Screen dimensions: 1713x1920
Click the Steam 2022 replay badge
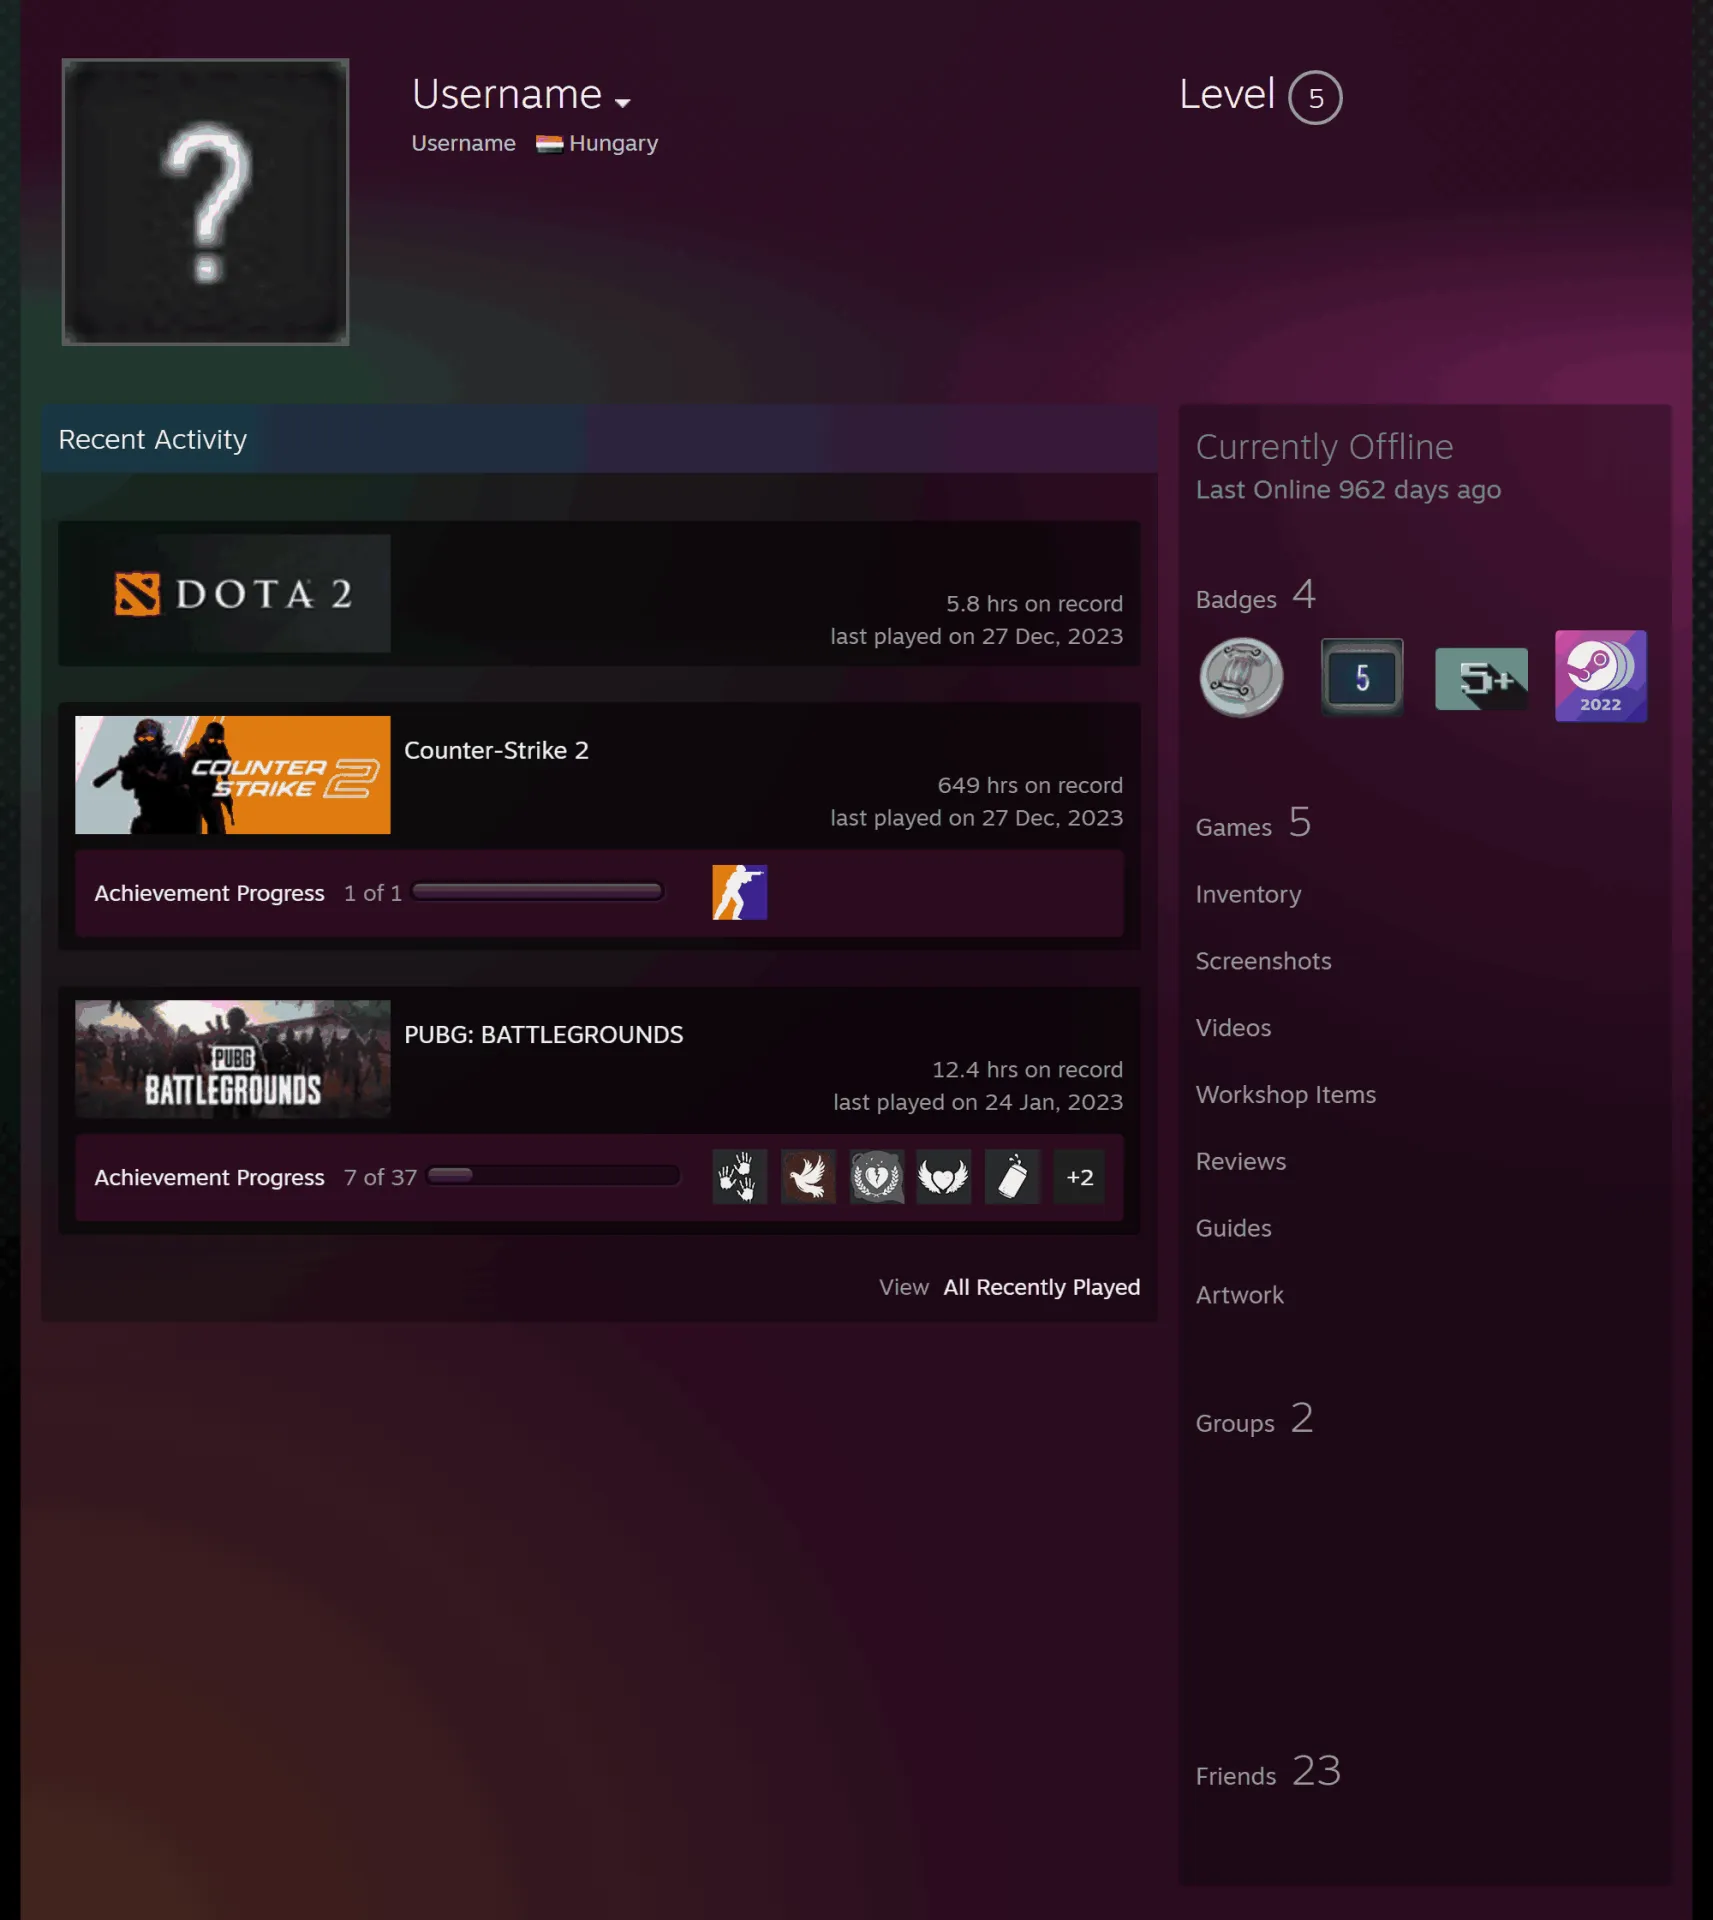pyautogui.click(x=1600, y=676)
